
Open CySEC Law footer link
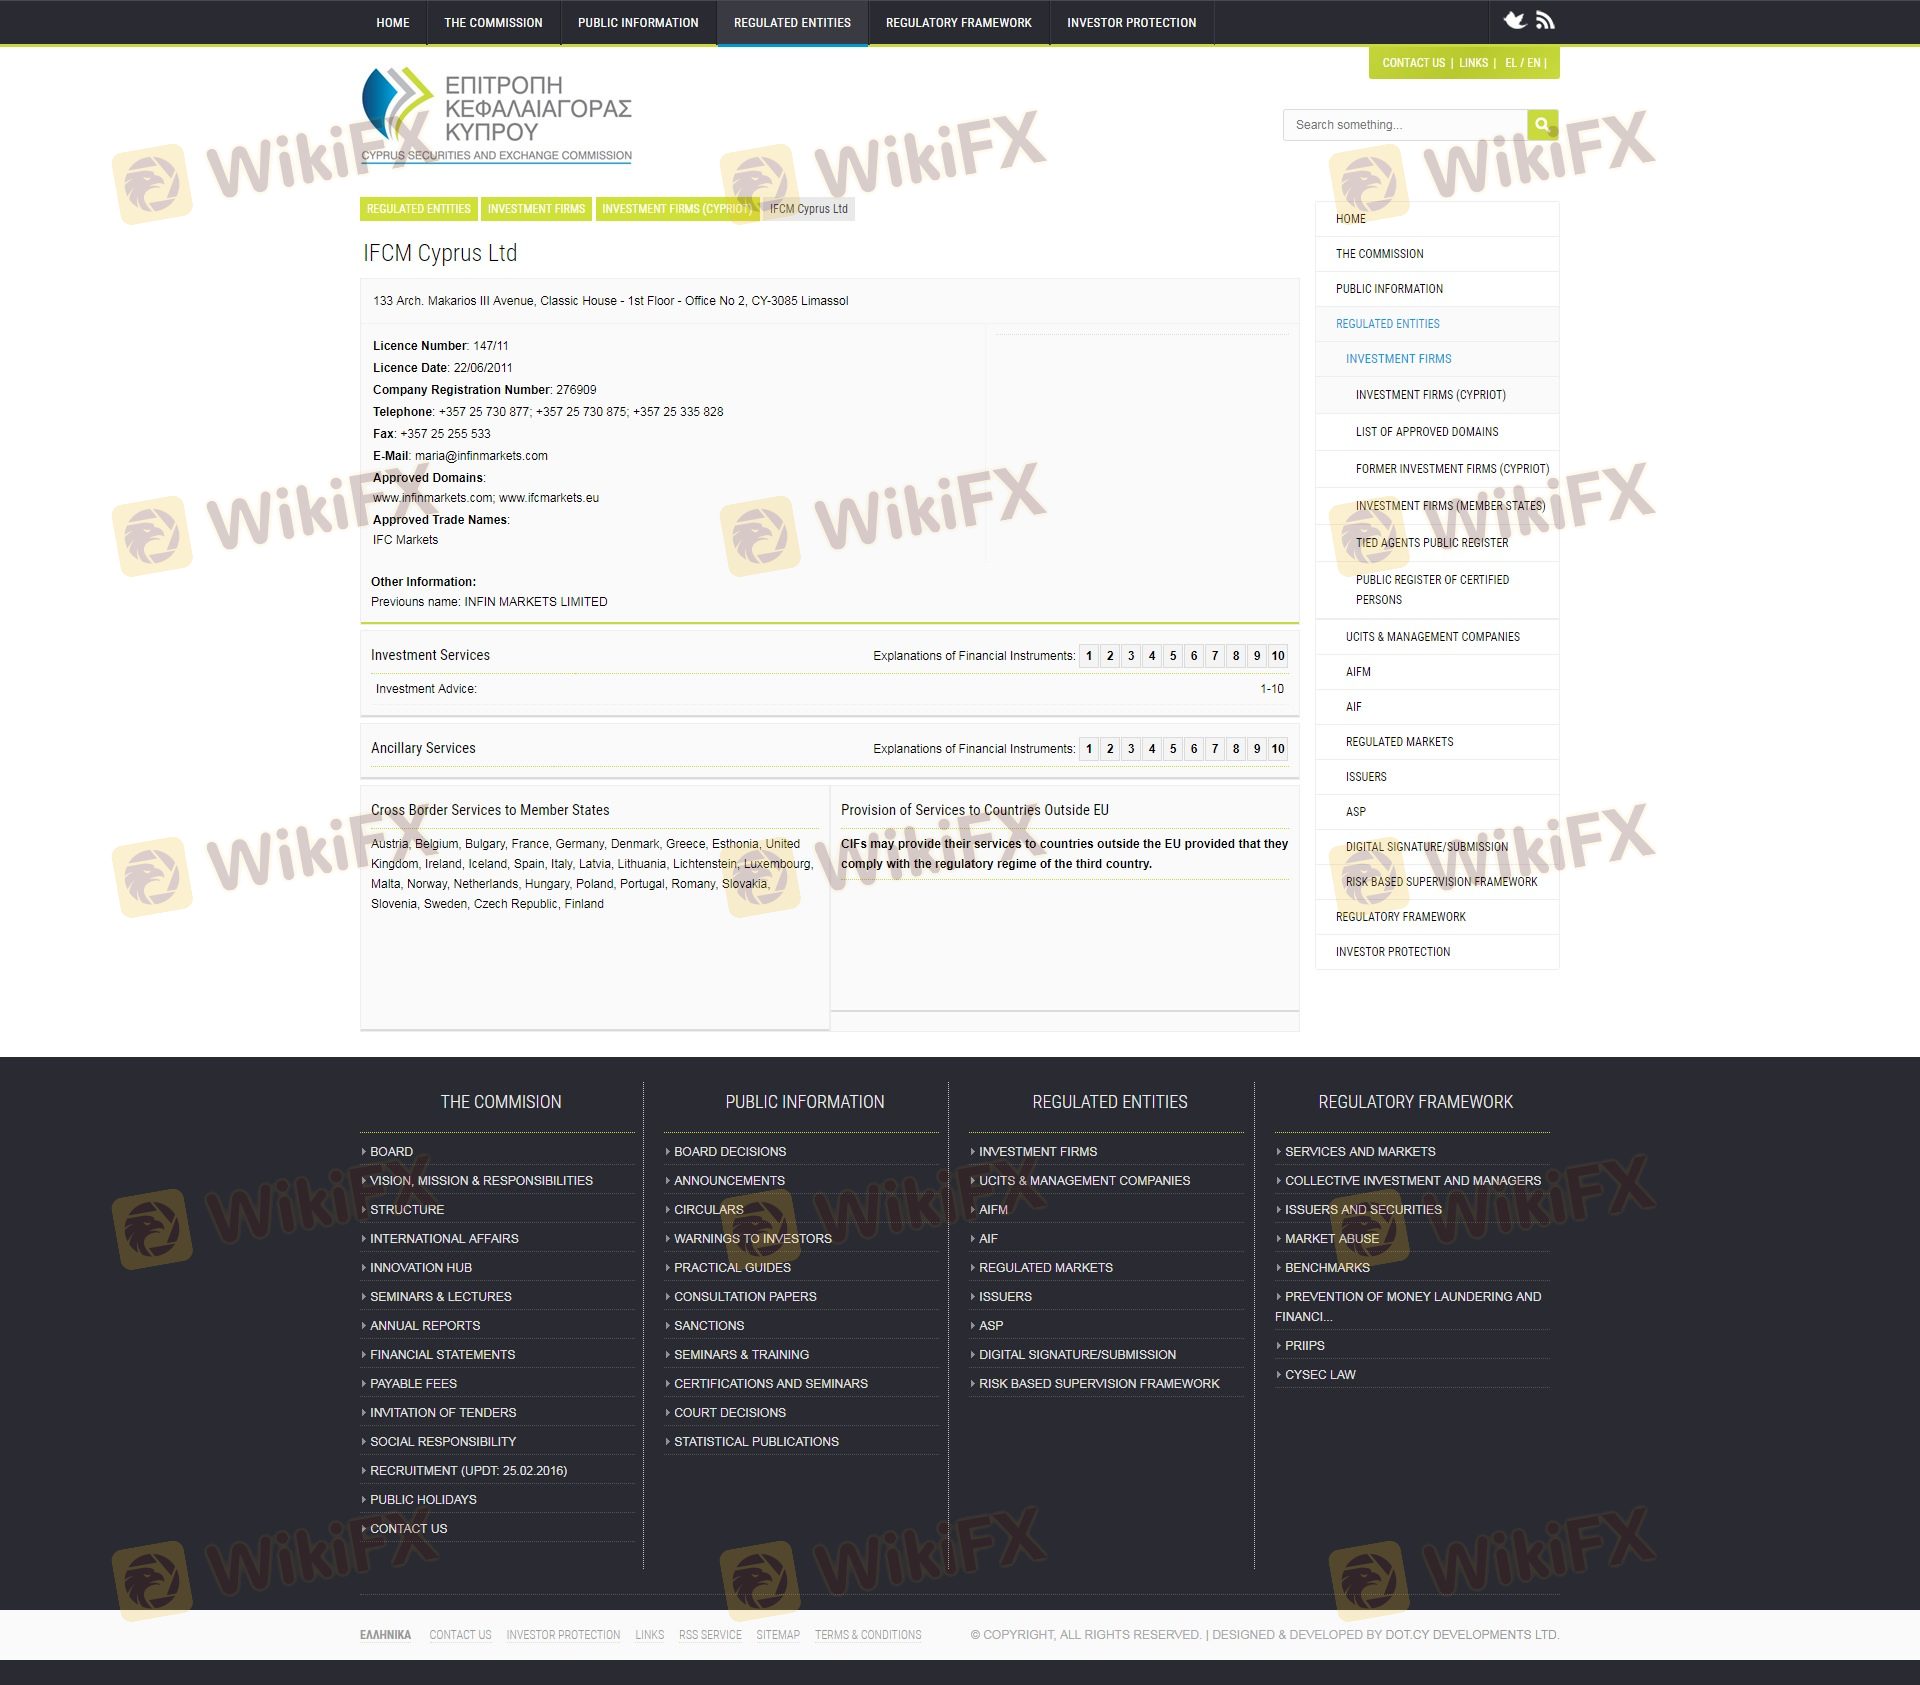pyautogui.click(x=1320, y=1374)
